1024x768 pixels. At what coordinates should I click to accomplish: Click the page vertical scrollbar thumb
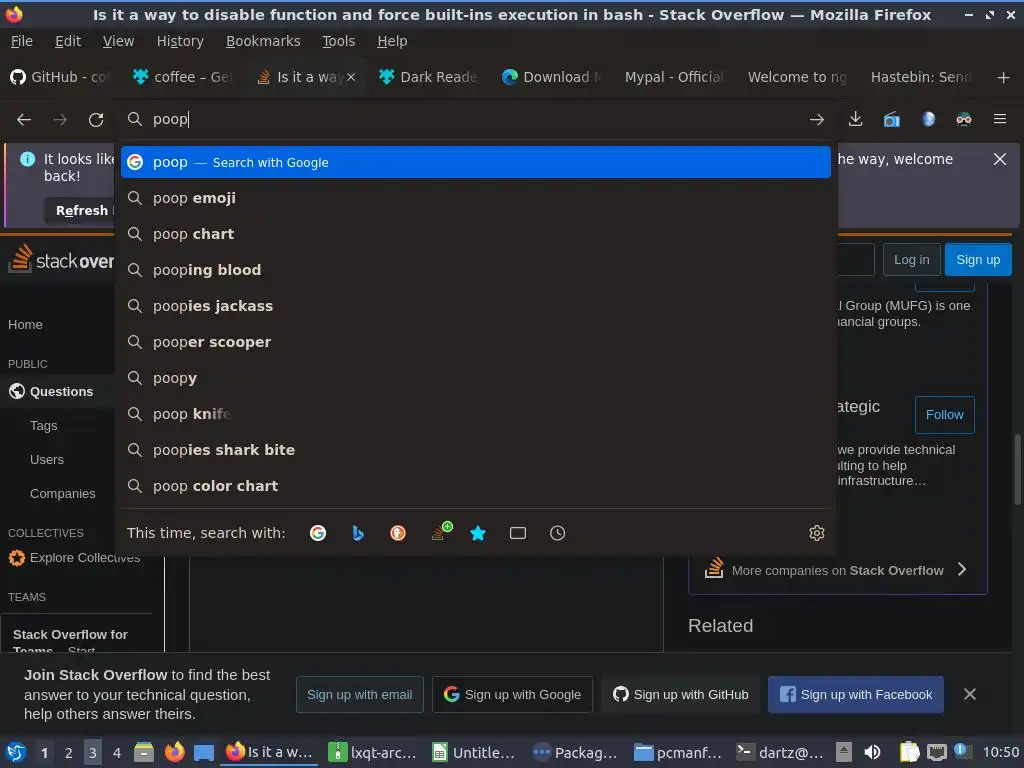pos(1017,469)
